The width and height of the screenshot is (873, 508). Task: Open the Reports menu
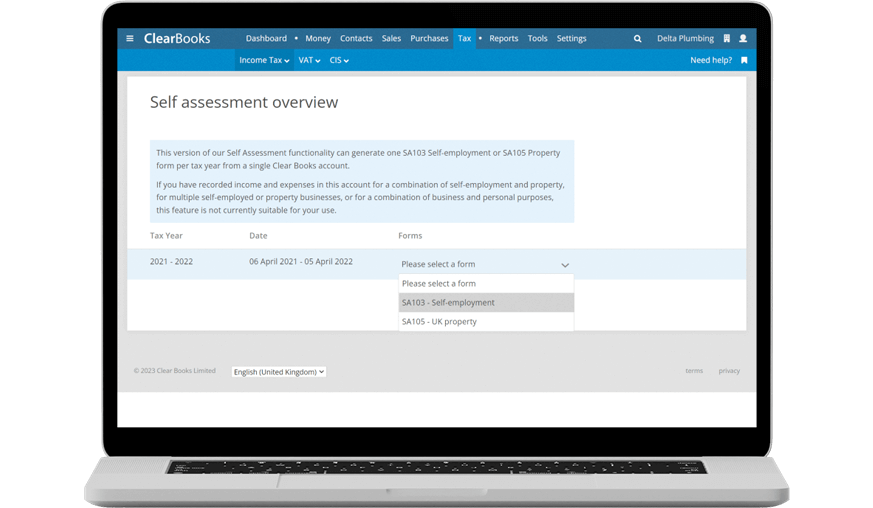click(504, 38)
